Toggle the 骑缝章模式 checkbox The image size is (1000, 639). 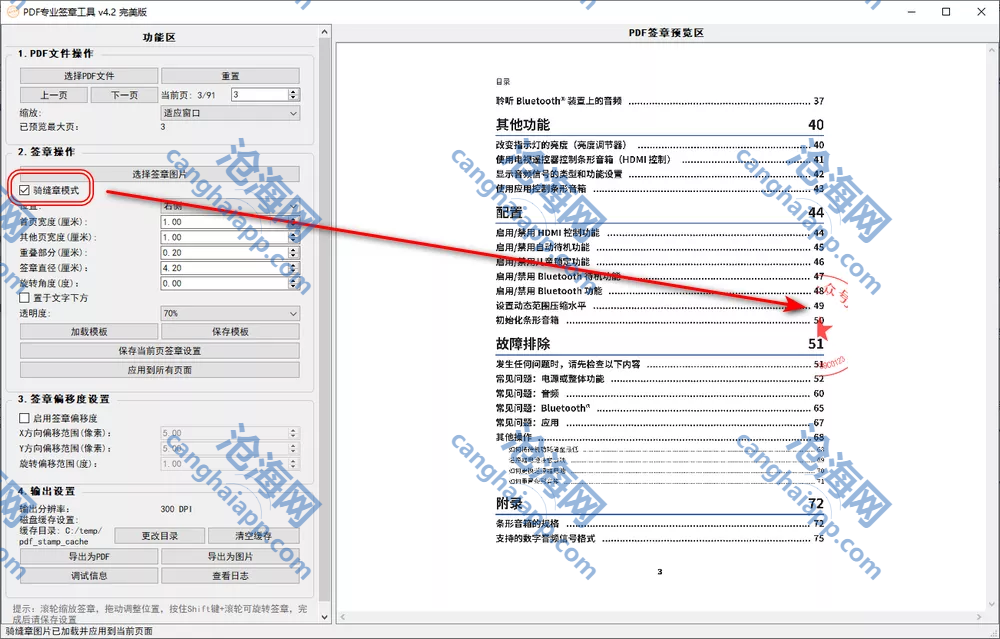(x=25, y=189)
